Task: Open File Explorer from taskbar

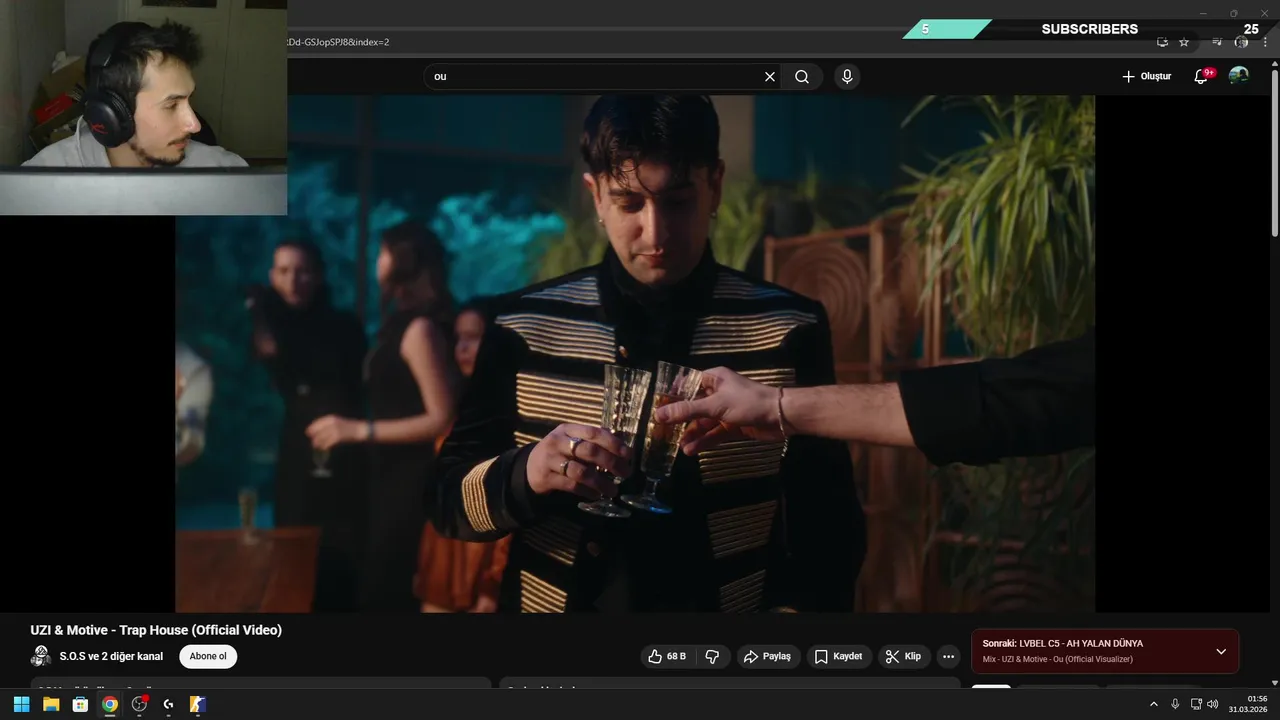Action: tap(51, 704)
